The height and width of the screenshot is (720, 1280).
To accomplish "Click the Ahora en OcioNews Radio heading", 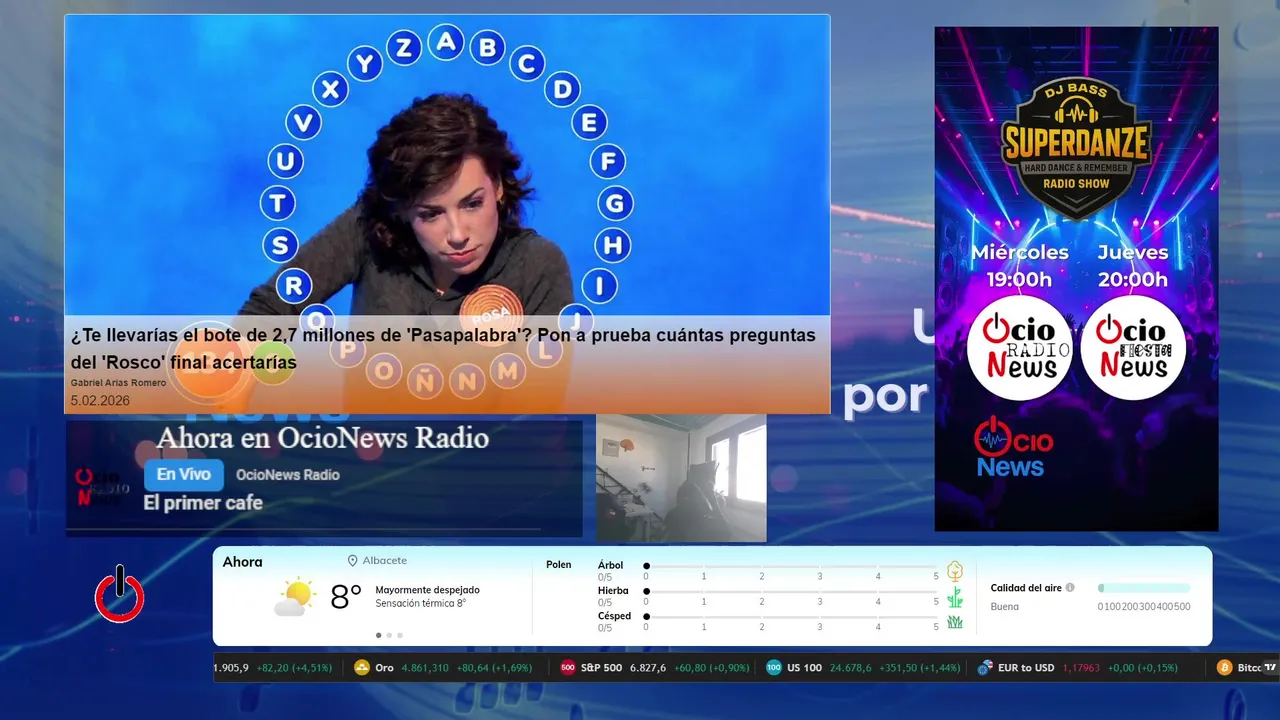I will [322, 438].
